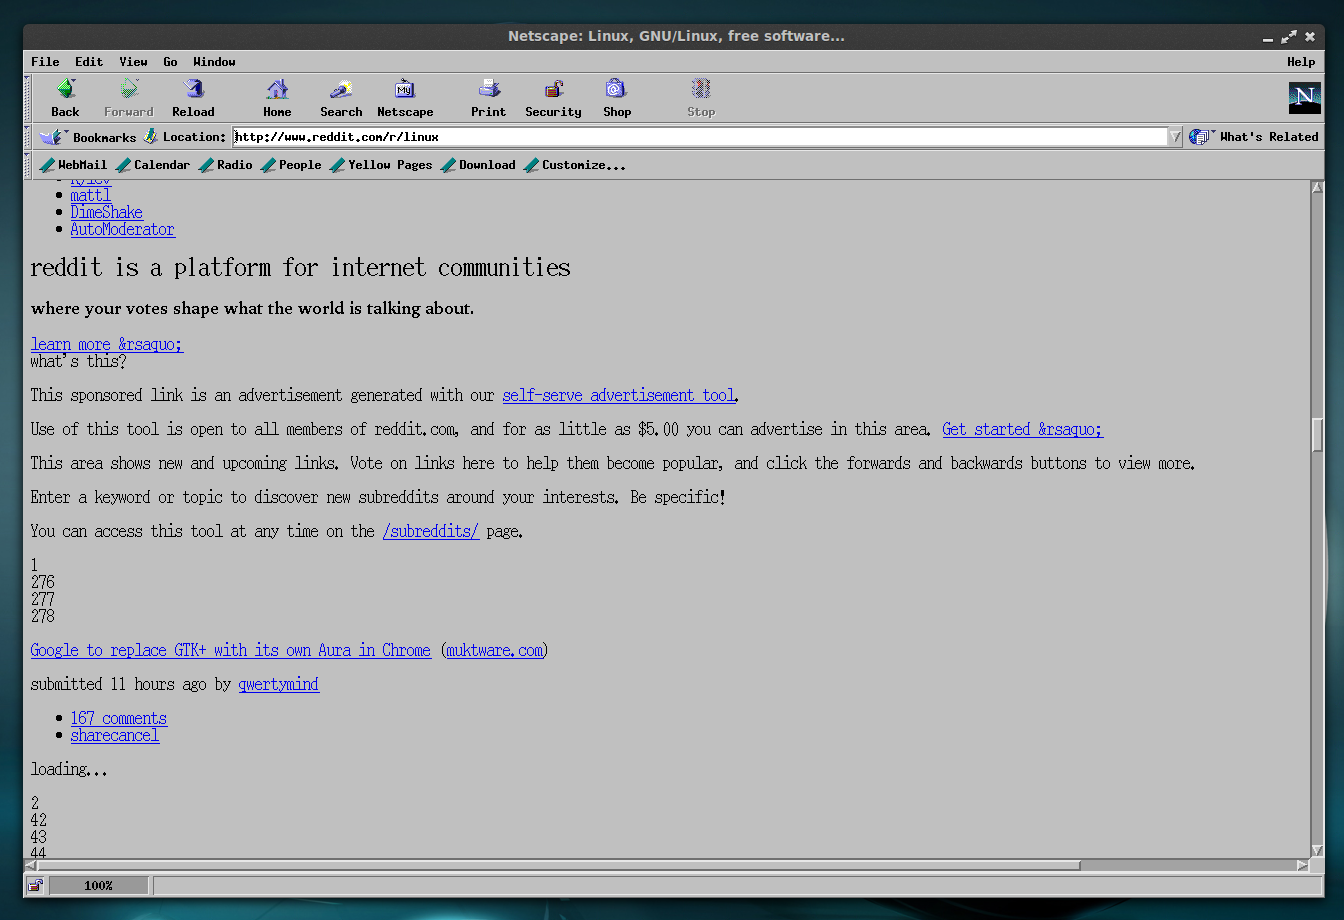This screenshot has width=1344, height=920.
Task: Open the File menu
Action: (x=44, y=61)
